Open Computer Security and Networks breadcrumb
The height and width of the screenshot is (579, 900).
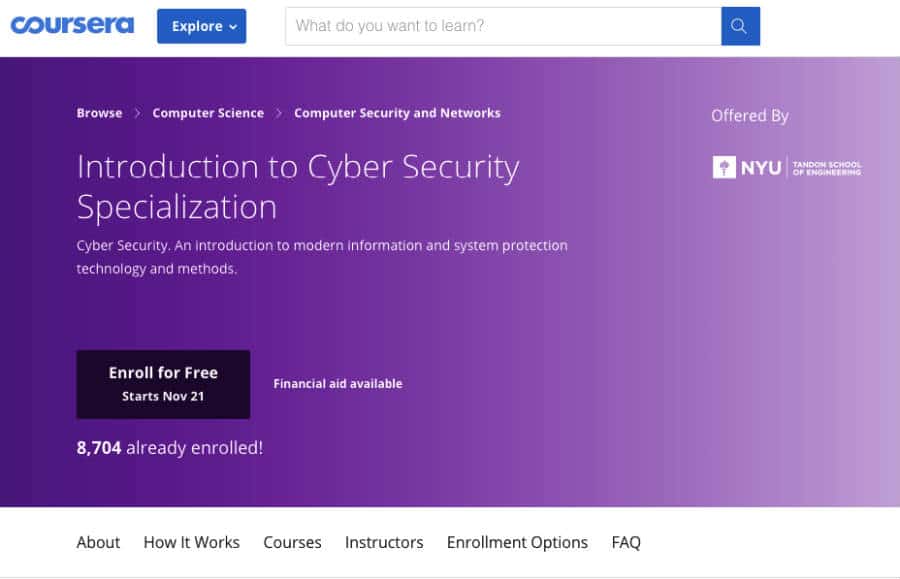(x=395, y=113)
